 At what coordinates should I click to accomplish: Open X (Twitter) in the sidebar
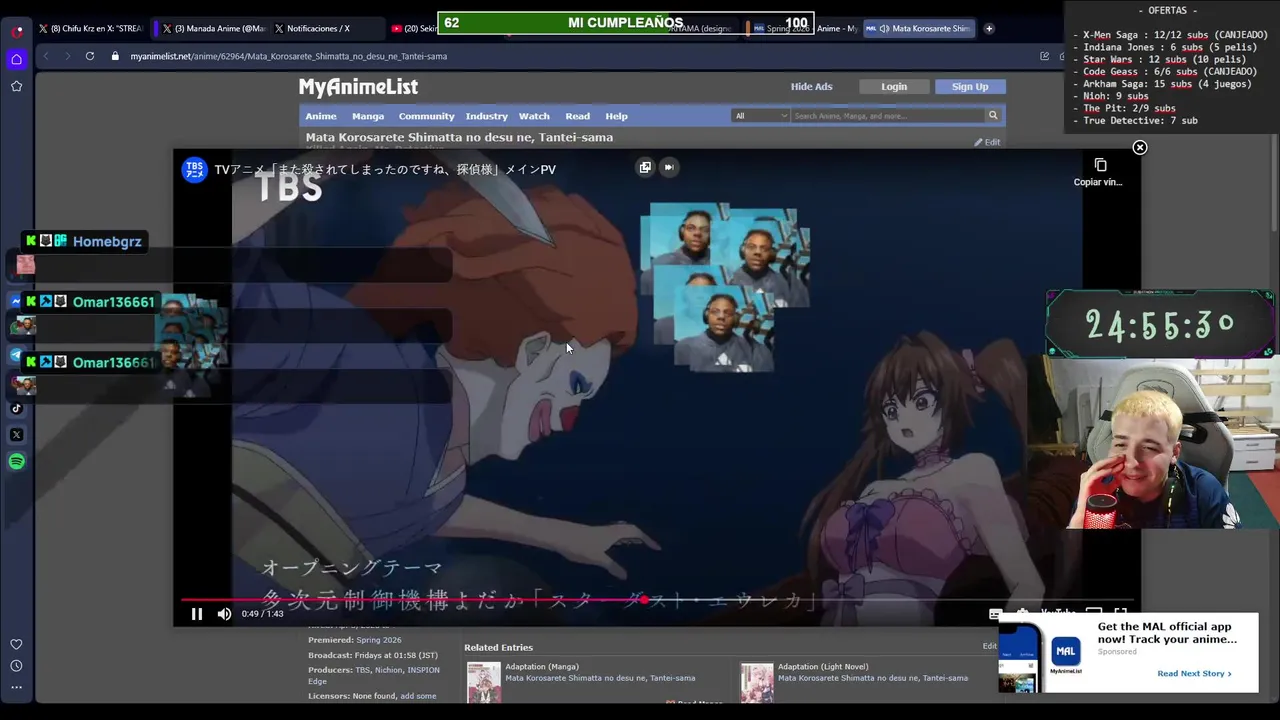click(17, 435)
